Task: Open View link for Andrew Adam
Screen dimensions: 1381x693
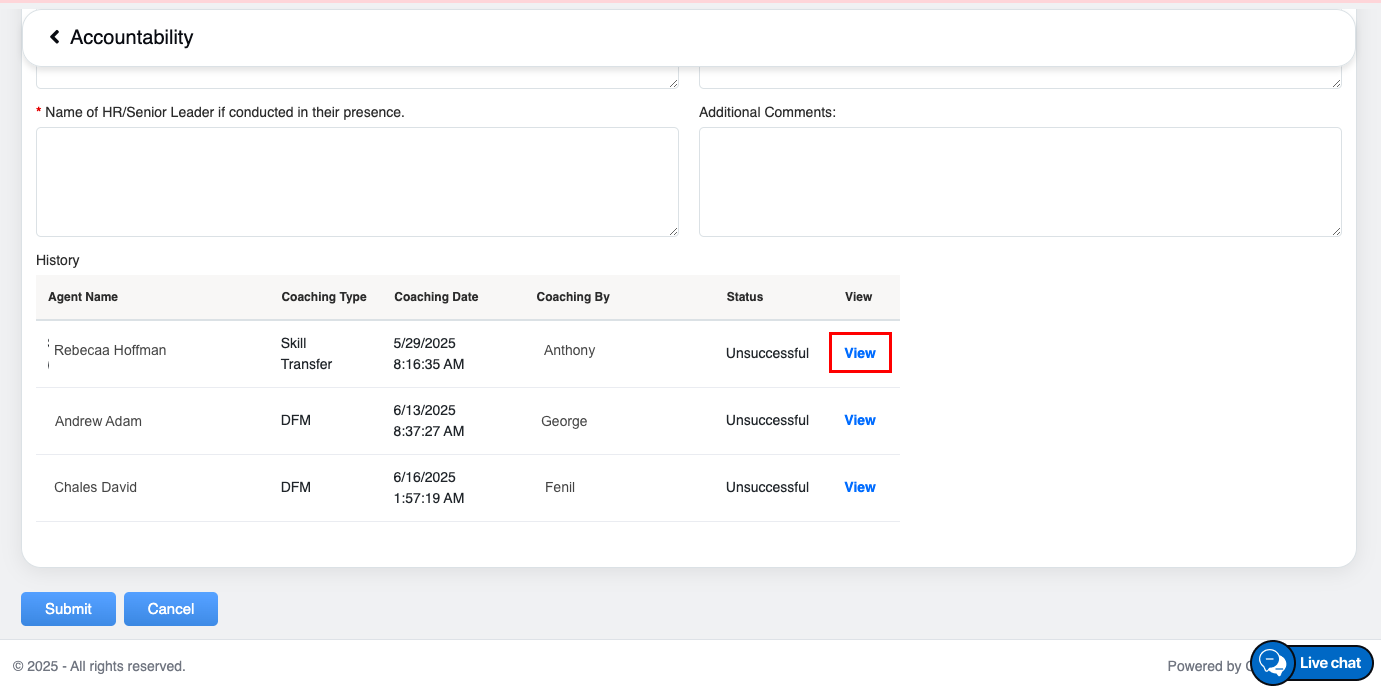Action: tap(860, 420)
